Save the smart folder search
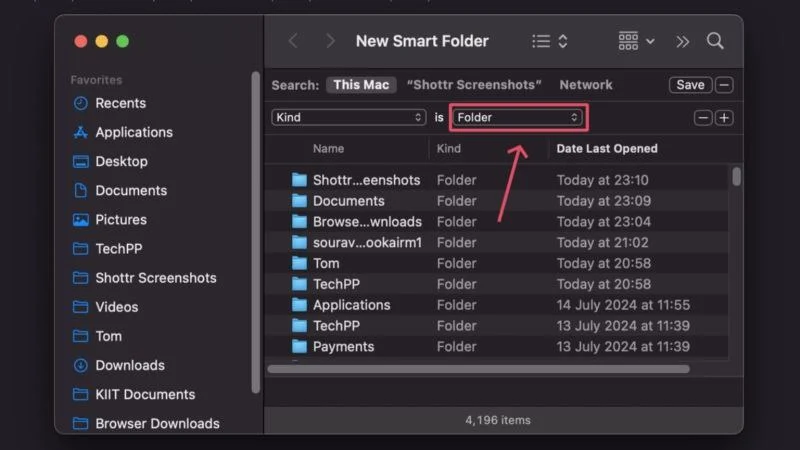Image resolution: width=800 pixels, height=450 pixels. tap(690, 85)
